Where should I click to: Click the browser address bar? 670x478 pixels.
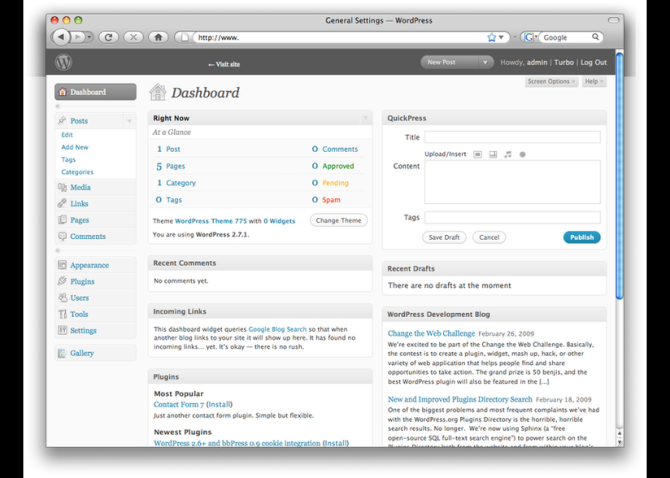(x=340, y=37)
